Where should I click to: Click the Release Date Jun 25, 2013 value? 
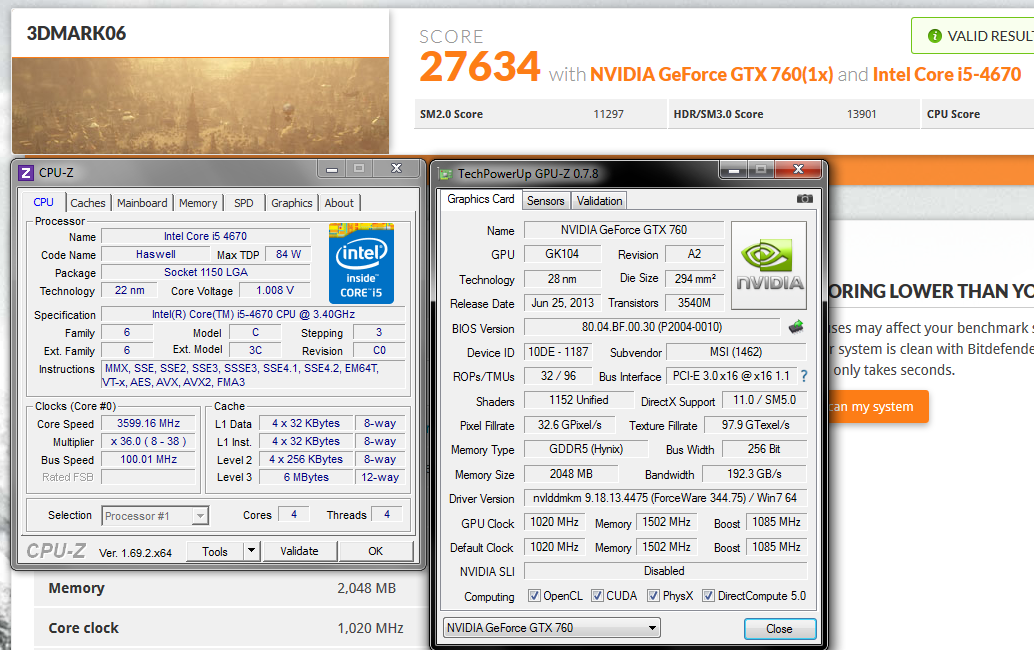coord(563,303)
